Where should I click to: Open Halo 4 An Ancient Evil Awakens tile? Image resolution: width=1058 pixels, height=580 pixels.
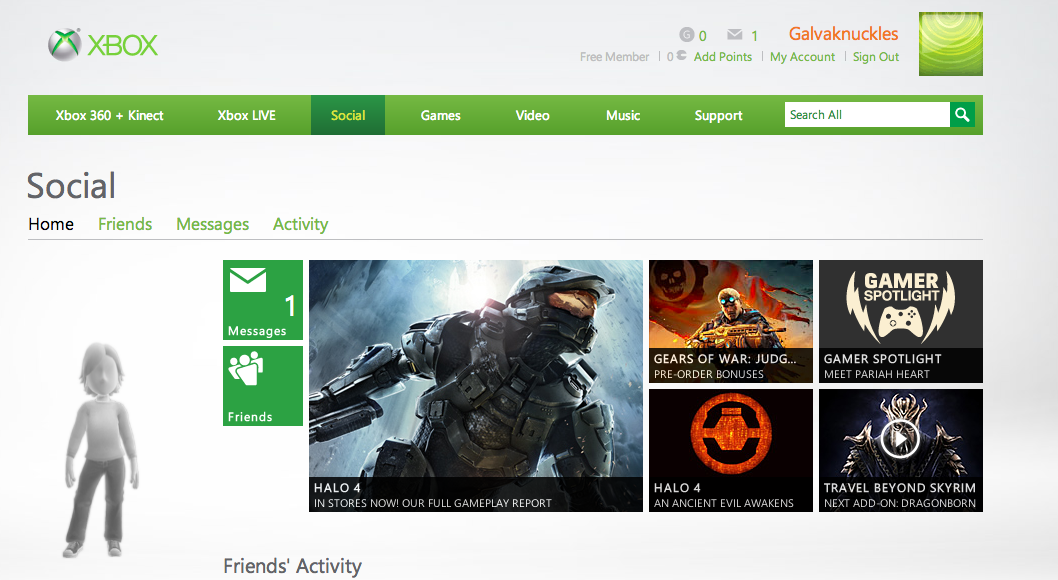pyautogui.click(x=731, y=451)
